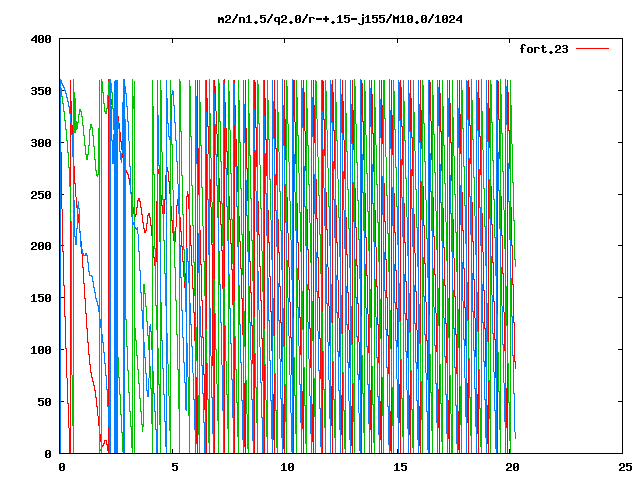Click the red legend line sample

[x=592, y=49]
